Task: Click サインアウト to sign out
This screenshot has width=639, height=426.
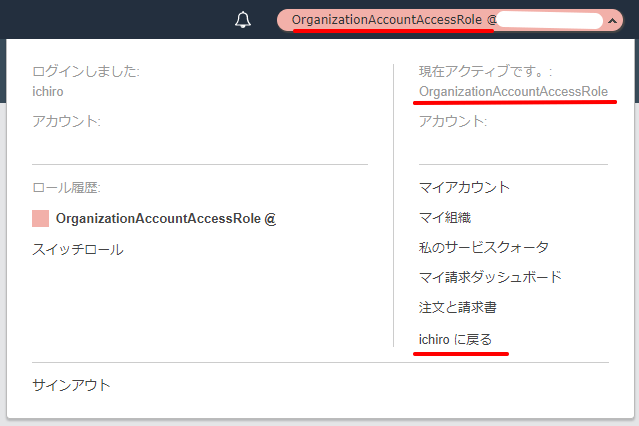Action: [x=71, y=385]
